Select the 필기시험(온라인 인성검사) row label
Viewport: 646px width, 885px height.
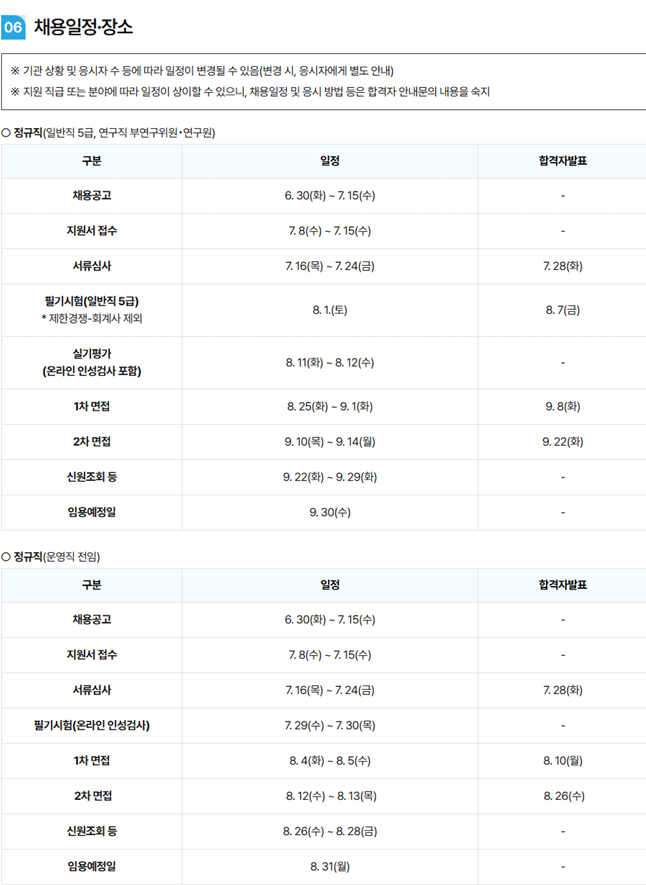click(x=91, y=725)
